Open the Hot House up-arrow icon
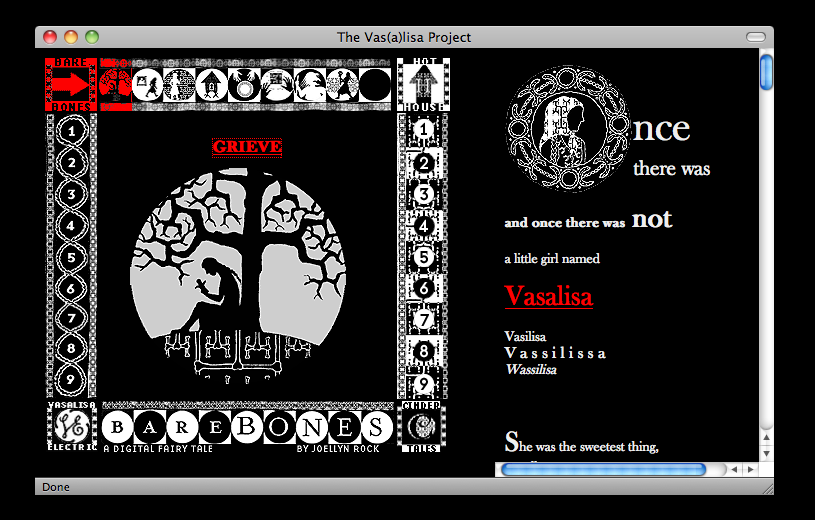Screen dimensions: 815x520 point(422,86)
